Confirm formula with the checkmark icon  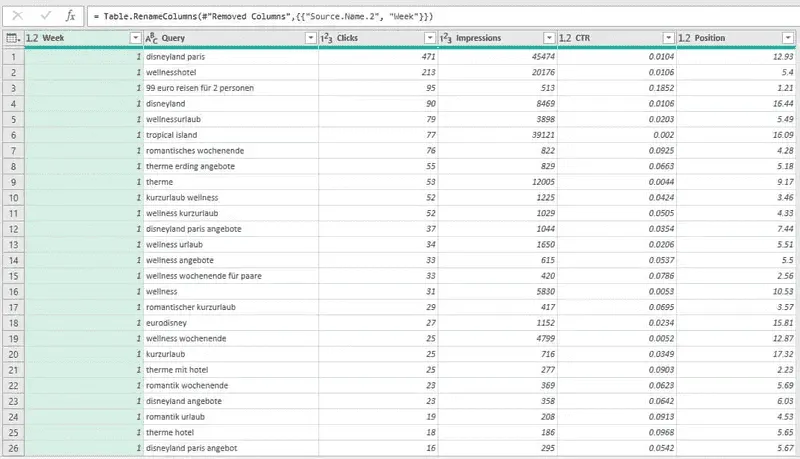point(45,16)
